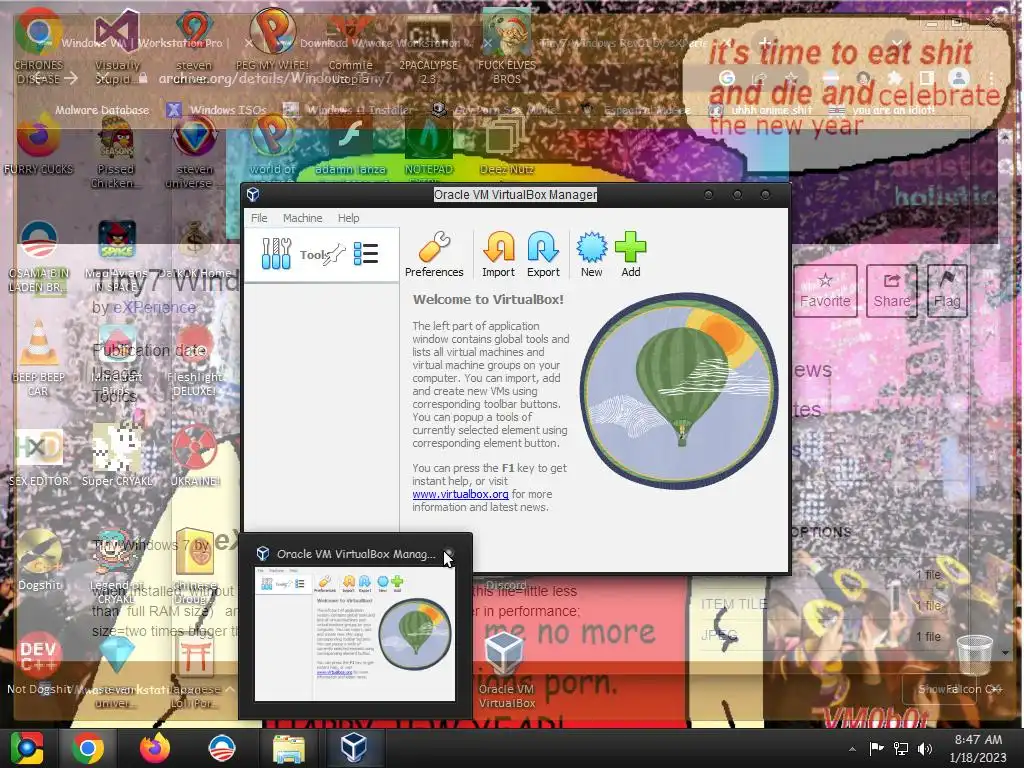Image resolution: width=1024 pixels, height=768 pixels.
Task: Close the VirtualBox taskbar preview
Action: pyautogui.click(x=449, y=554)
